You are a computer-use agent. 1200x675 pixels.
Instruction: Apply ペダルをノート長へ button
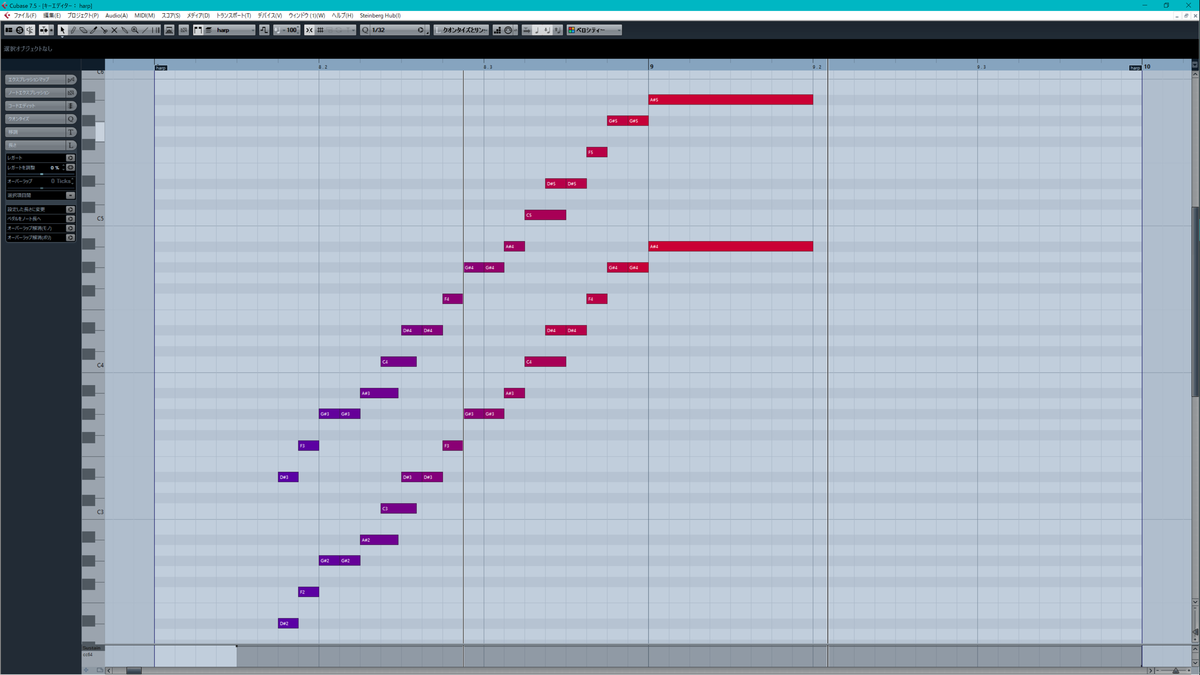pos(71,218)
